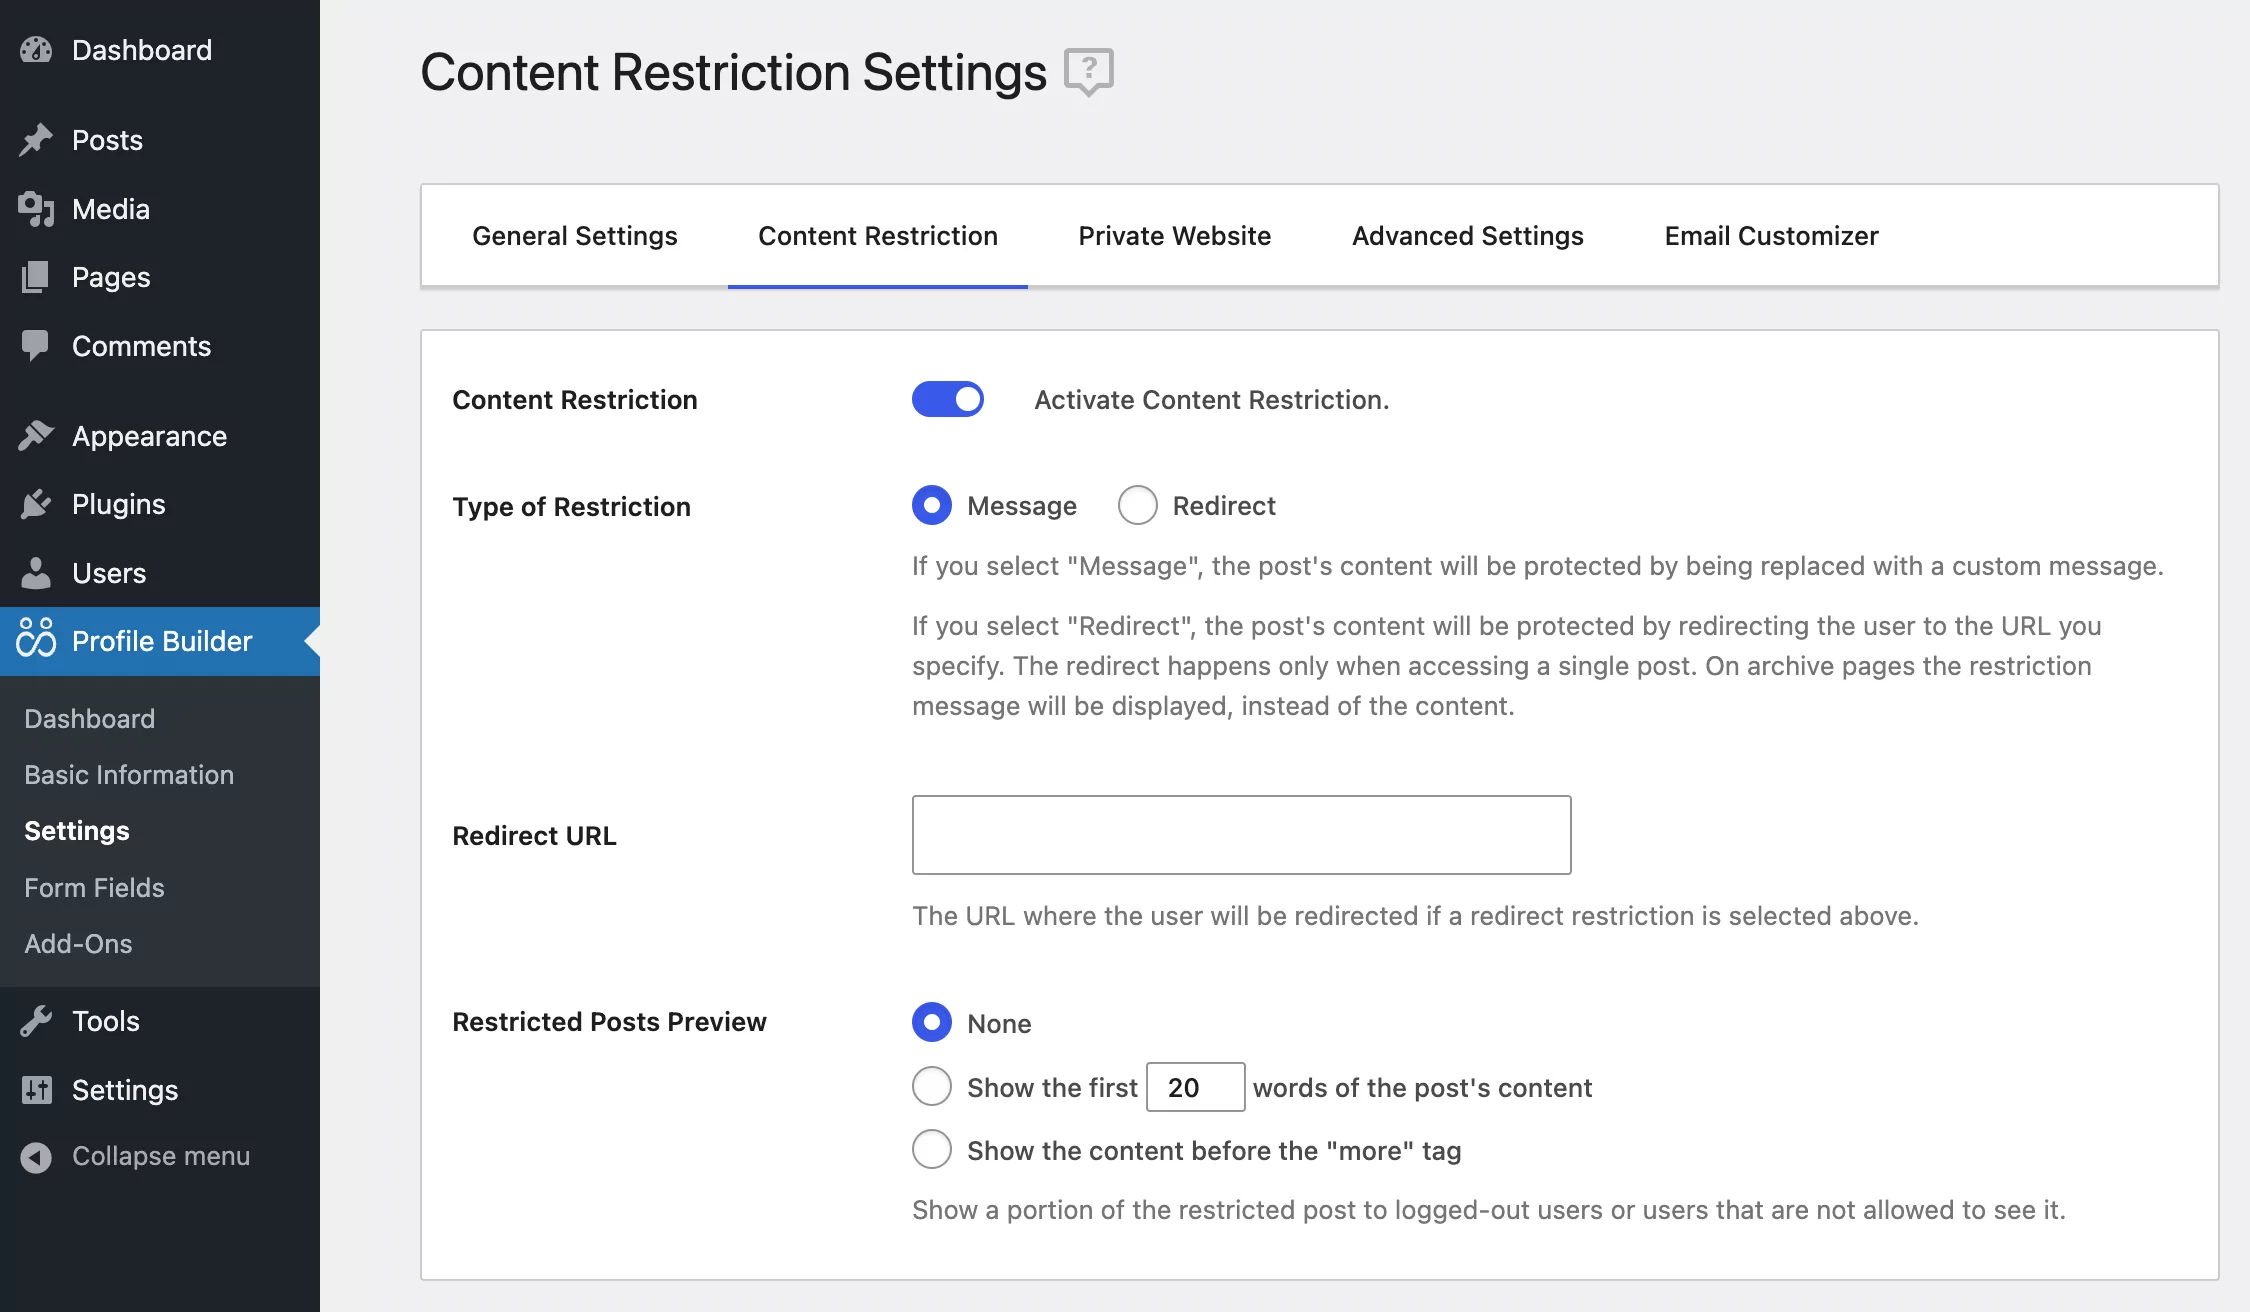Click the Appearance paintbrush icon
Image resolution: width=2250 pixels, height=1312 pixels.
click(x=36, y=436)
